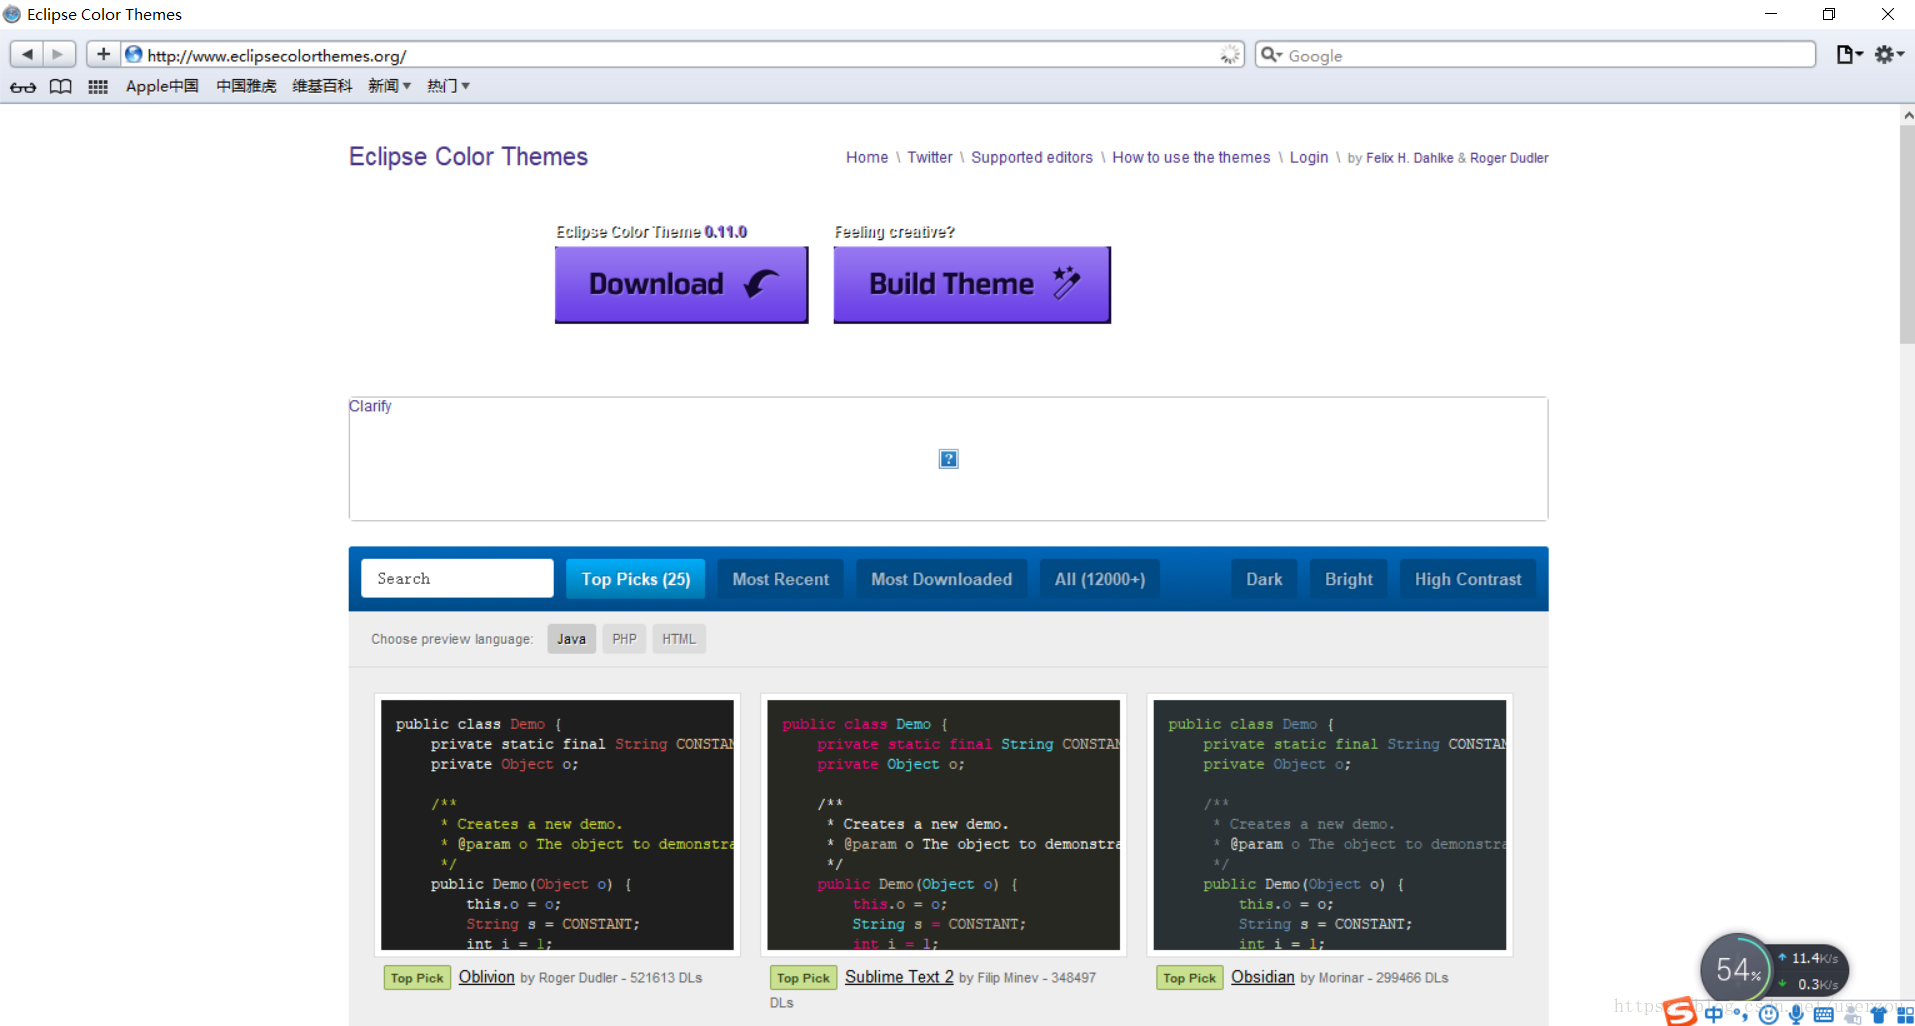The width and height of the screenshot is (1915, 1026).
Task: Add a bookmark with the plus icon
Action: pos(103,54)
